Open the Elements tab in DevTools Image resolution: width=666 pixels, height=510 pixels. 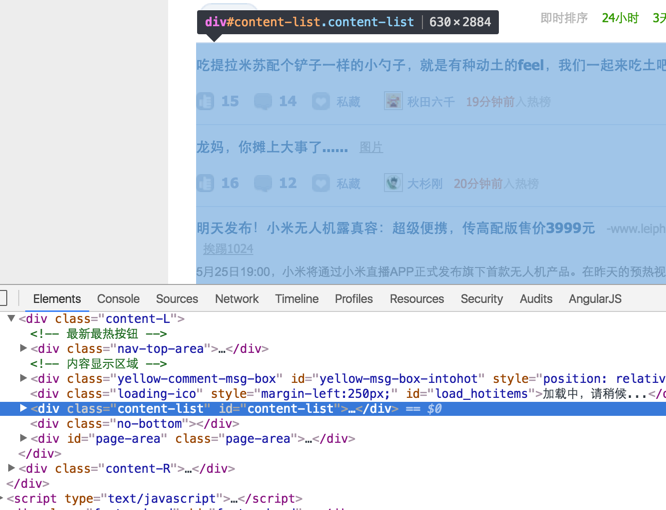(57, 299)
